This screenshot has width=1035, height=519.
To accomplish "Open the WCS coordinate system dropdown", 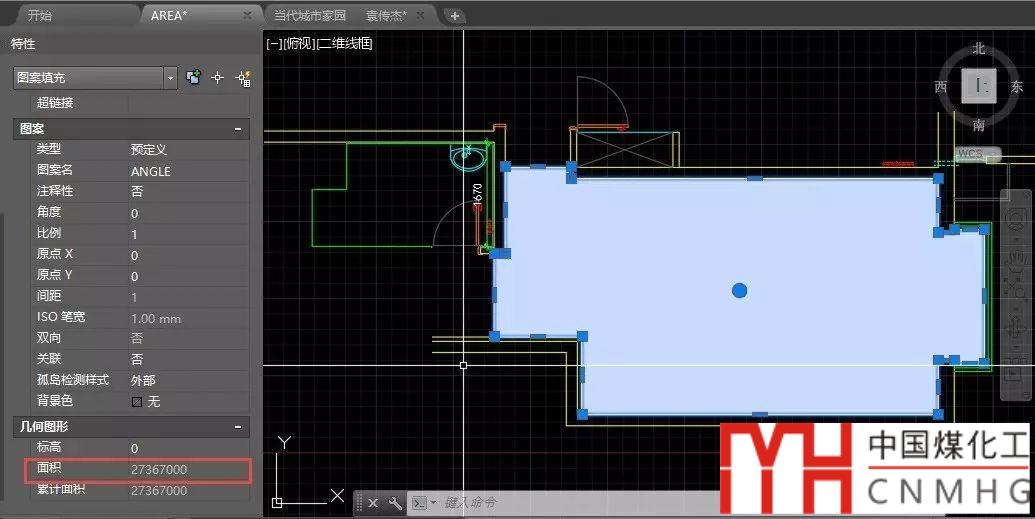I will [974, 154].
